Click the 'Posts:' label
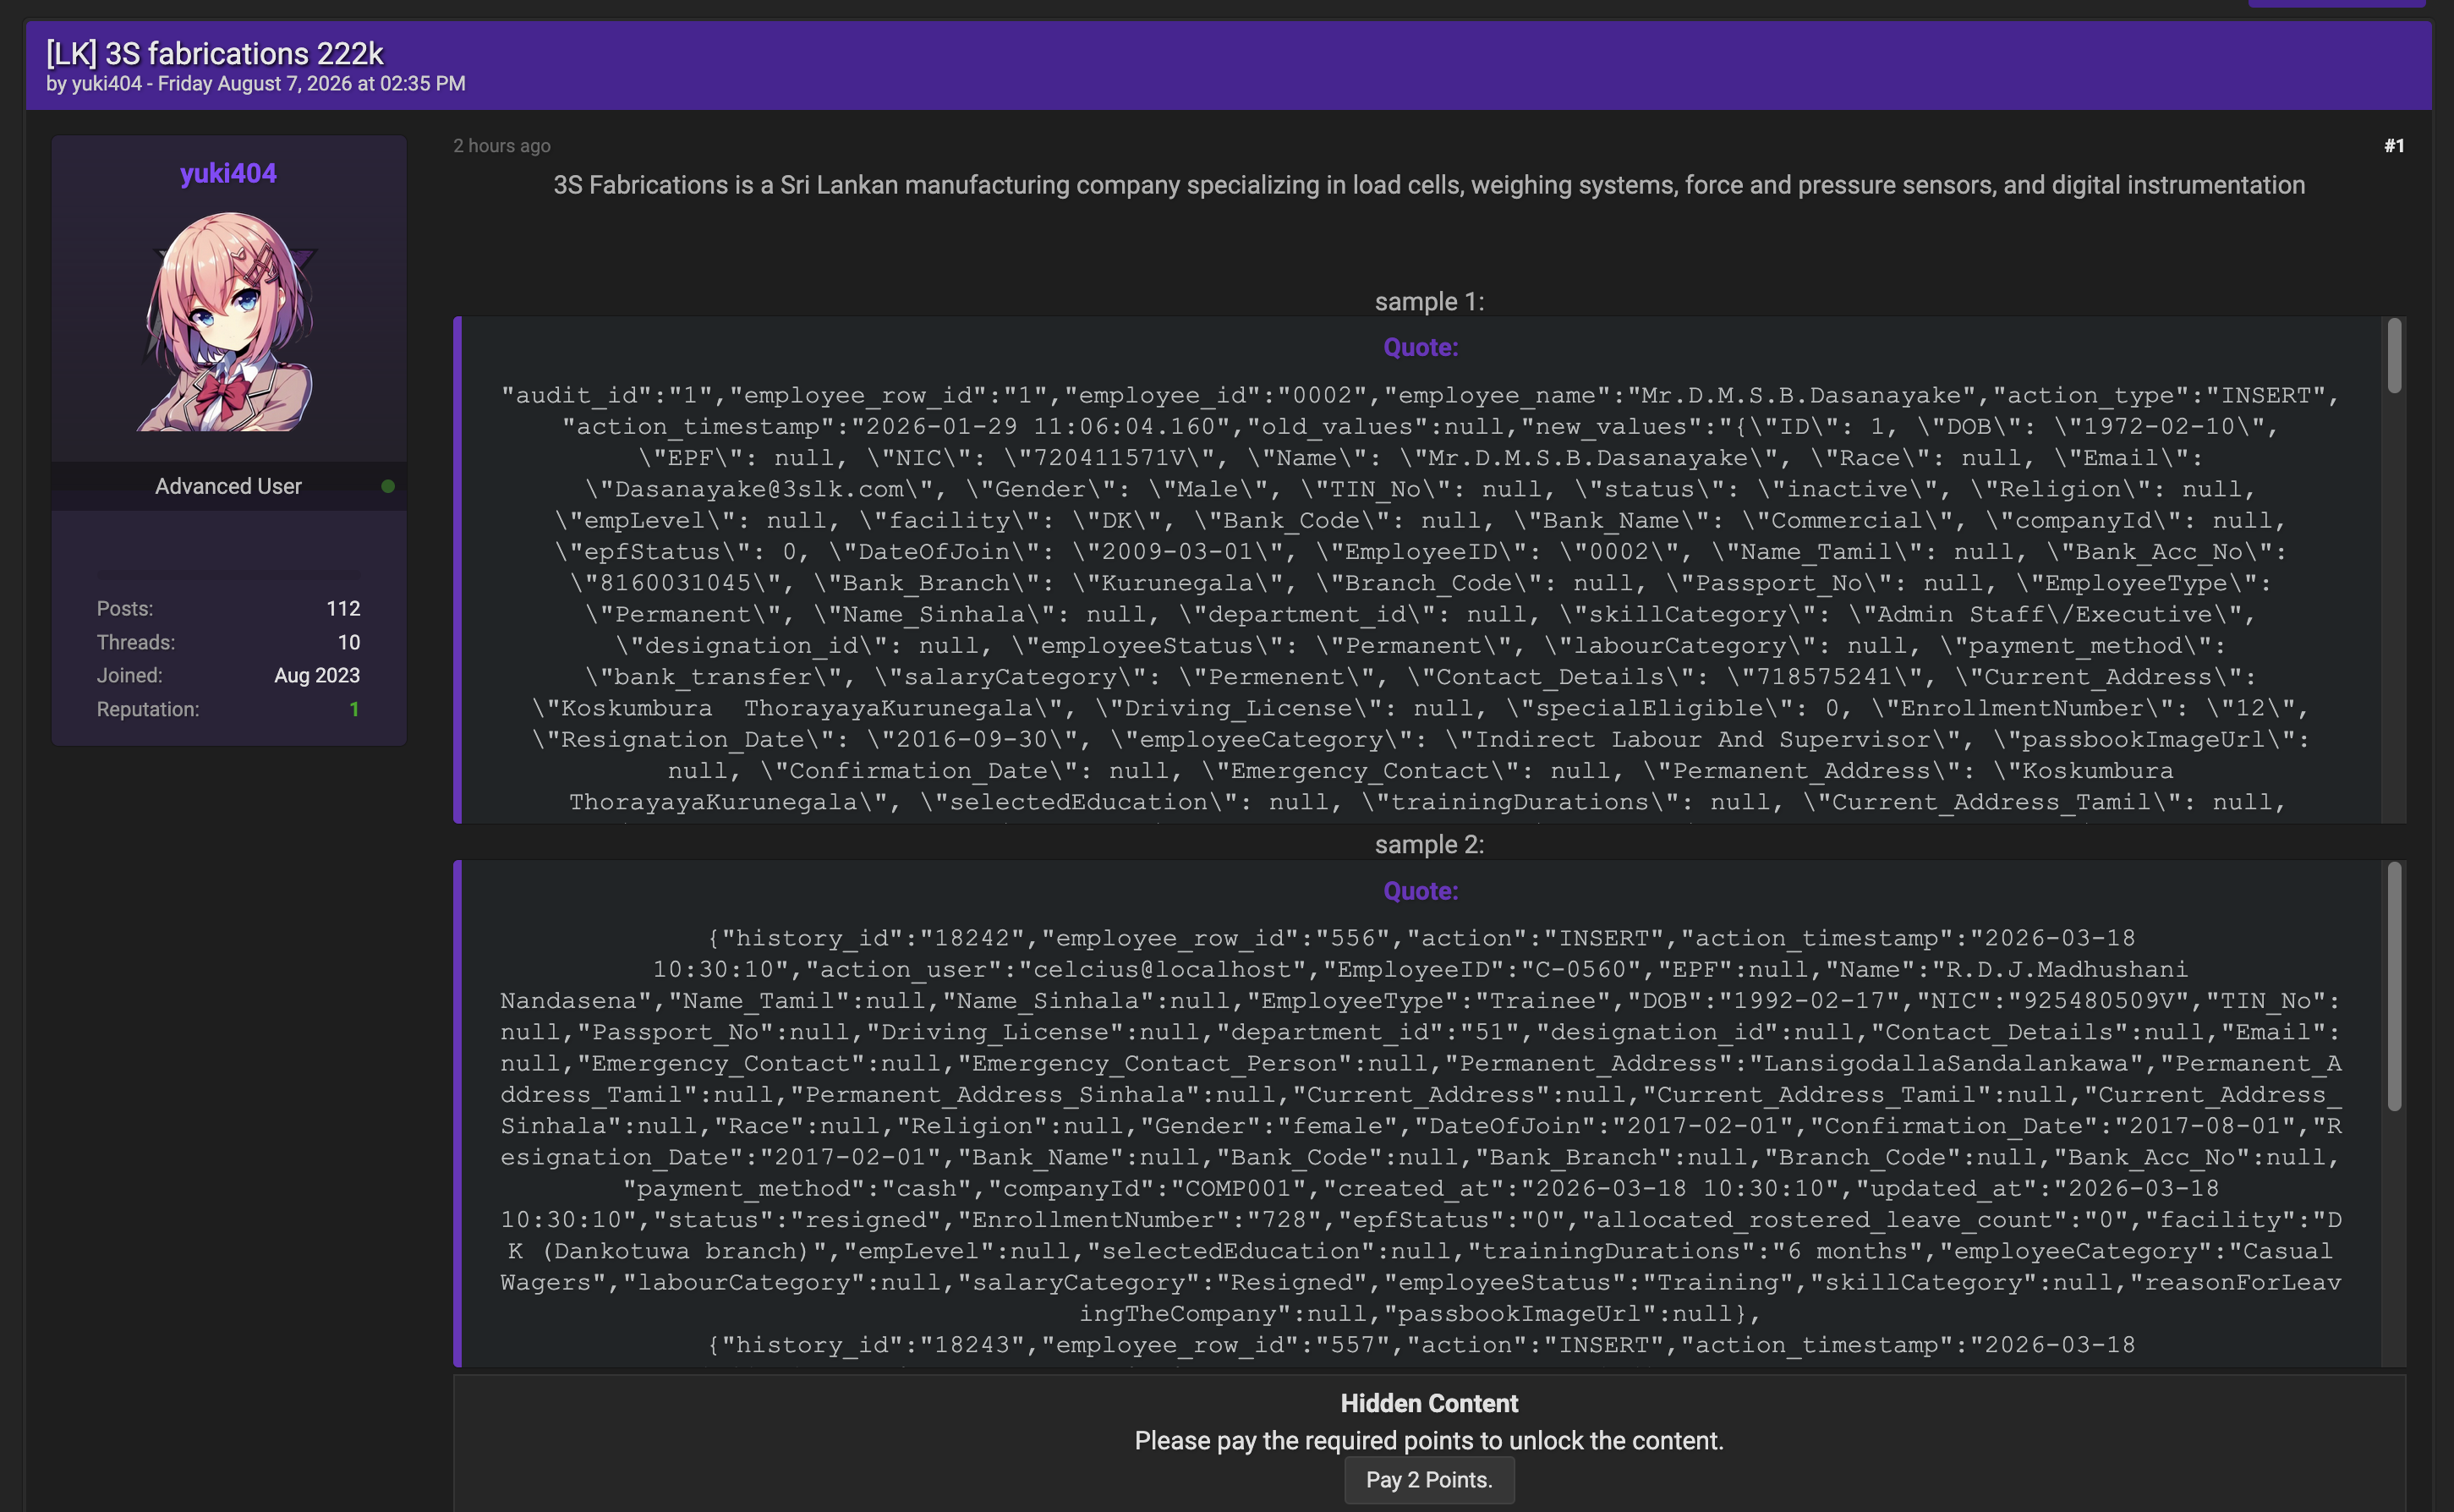Image resolution: width=2454 pixels, height=1512 pixels. (x=125, y=609)
